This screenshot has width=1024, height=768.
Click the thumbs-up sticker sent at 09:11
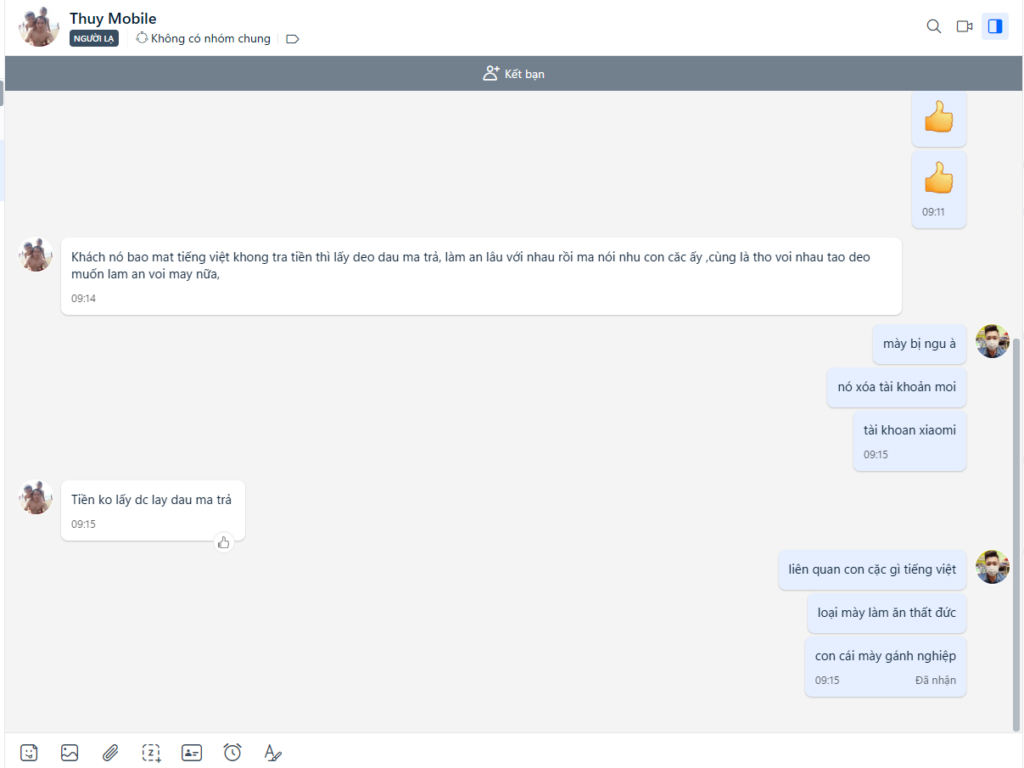click(938, 179)
